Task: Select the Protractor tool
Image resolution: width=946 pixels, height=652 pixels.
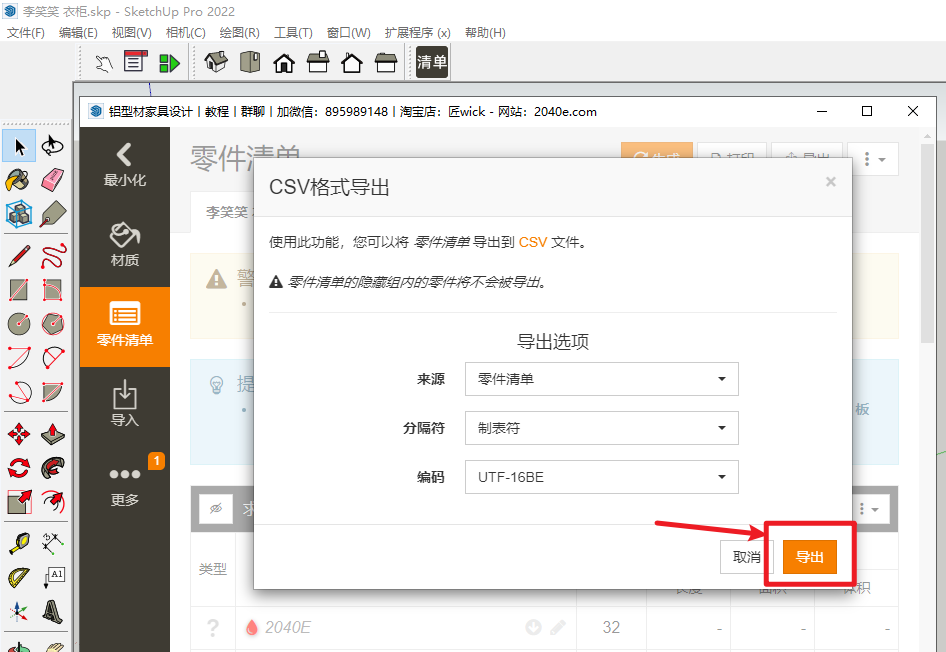Action: 18,578
